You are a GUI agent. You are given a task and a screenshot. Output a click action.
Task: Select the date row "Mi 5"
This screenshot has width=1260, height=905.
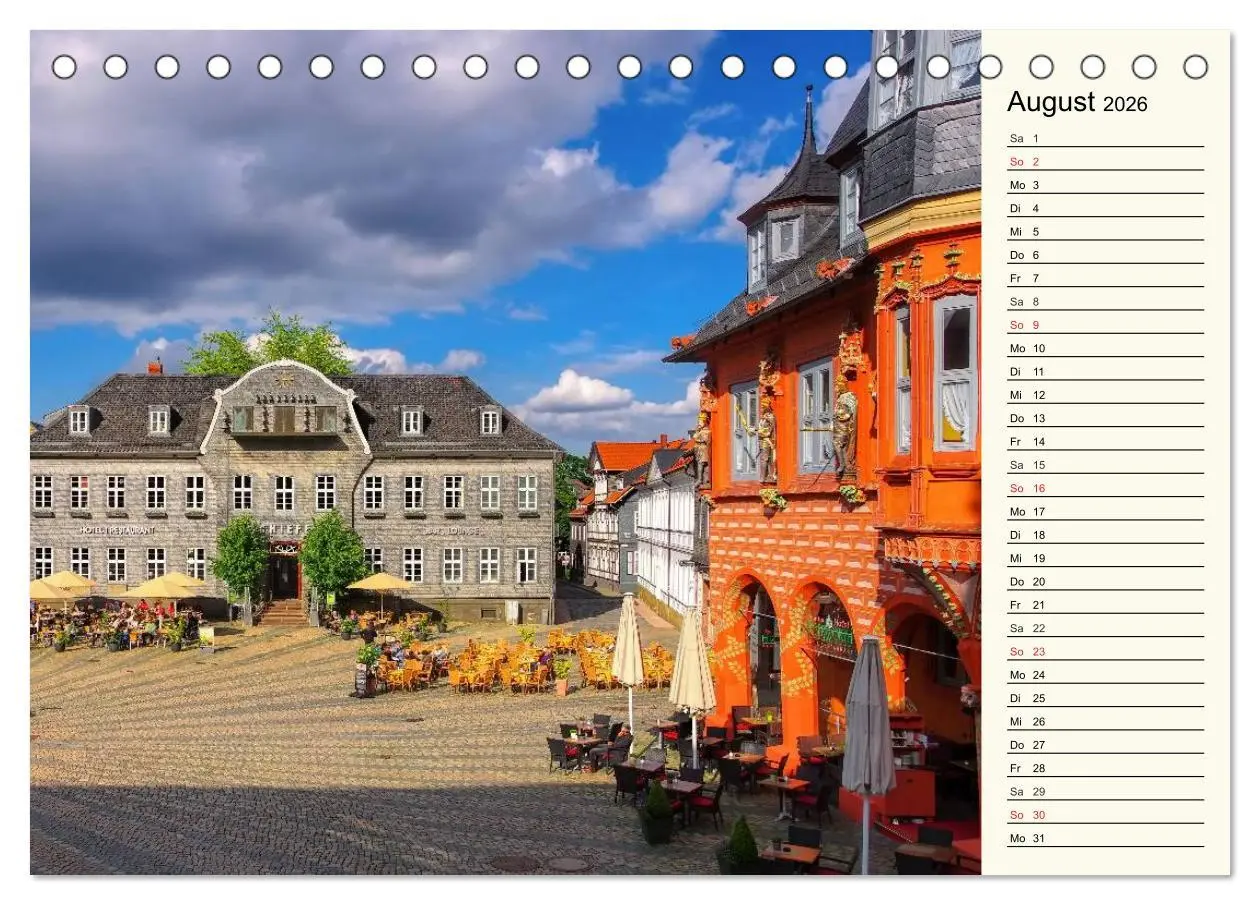tap(1105, 231)
